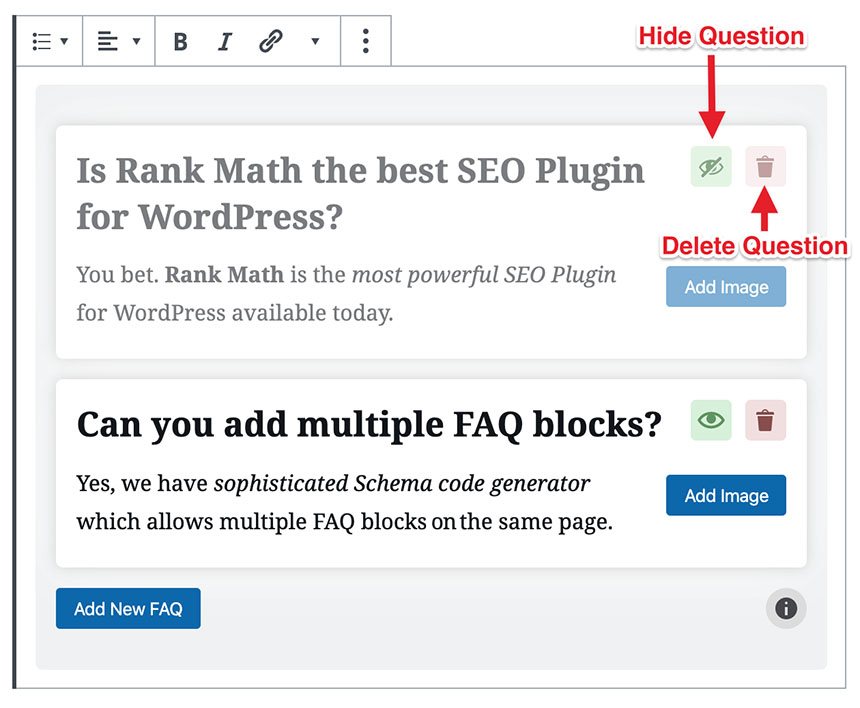This screenshot has width=860, height=708.
Task: Insert a link using the toolbar
Action: pos(270,41)
